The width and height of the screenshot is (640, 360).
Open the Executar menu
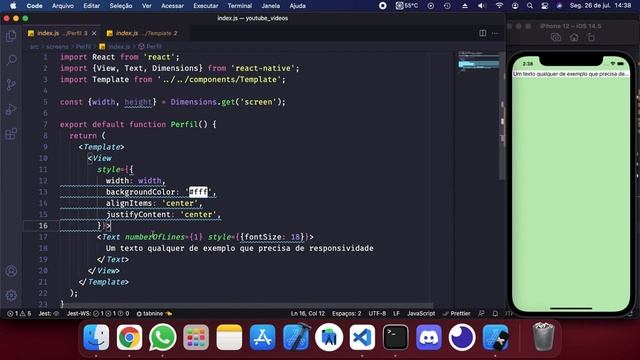click(206, 6)
